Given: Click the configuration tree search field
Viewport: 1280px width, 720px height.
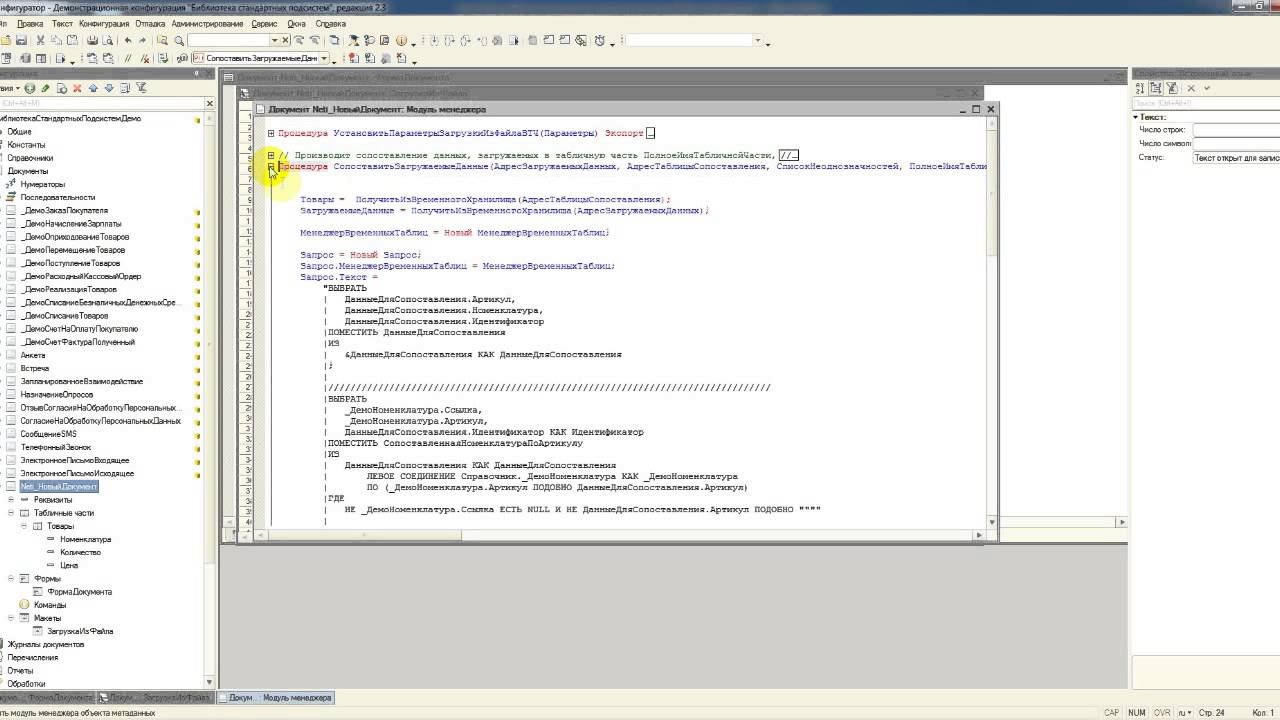Looking at the screenshot, I should pyautogui.click(x=102, y=103).
